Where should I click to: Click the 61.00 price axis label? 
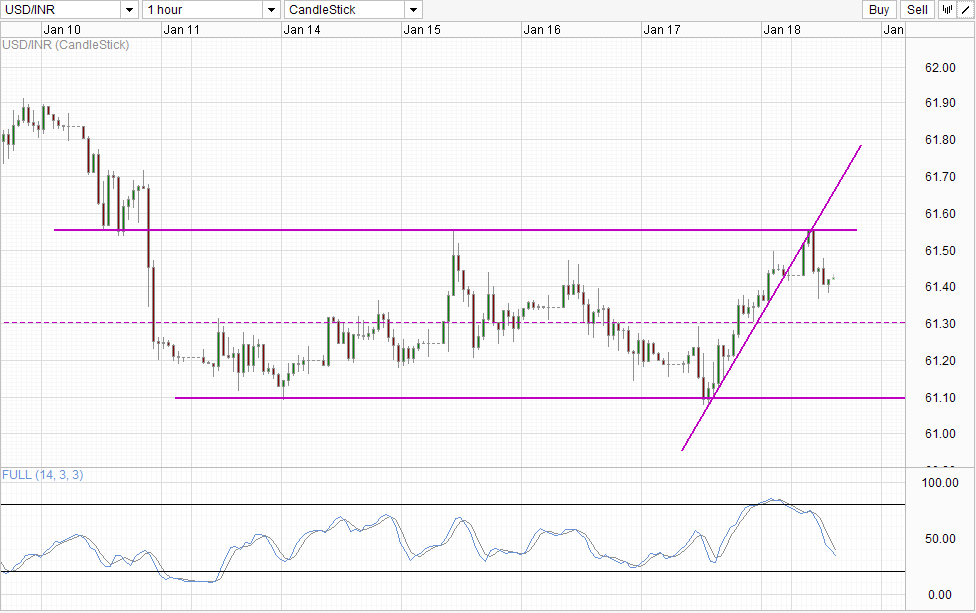tap(940, 434)
